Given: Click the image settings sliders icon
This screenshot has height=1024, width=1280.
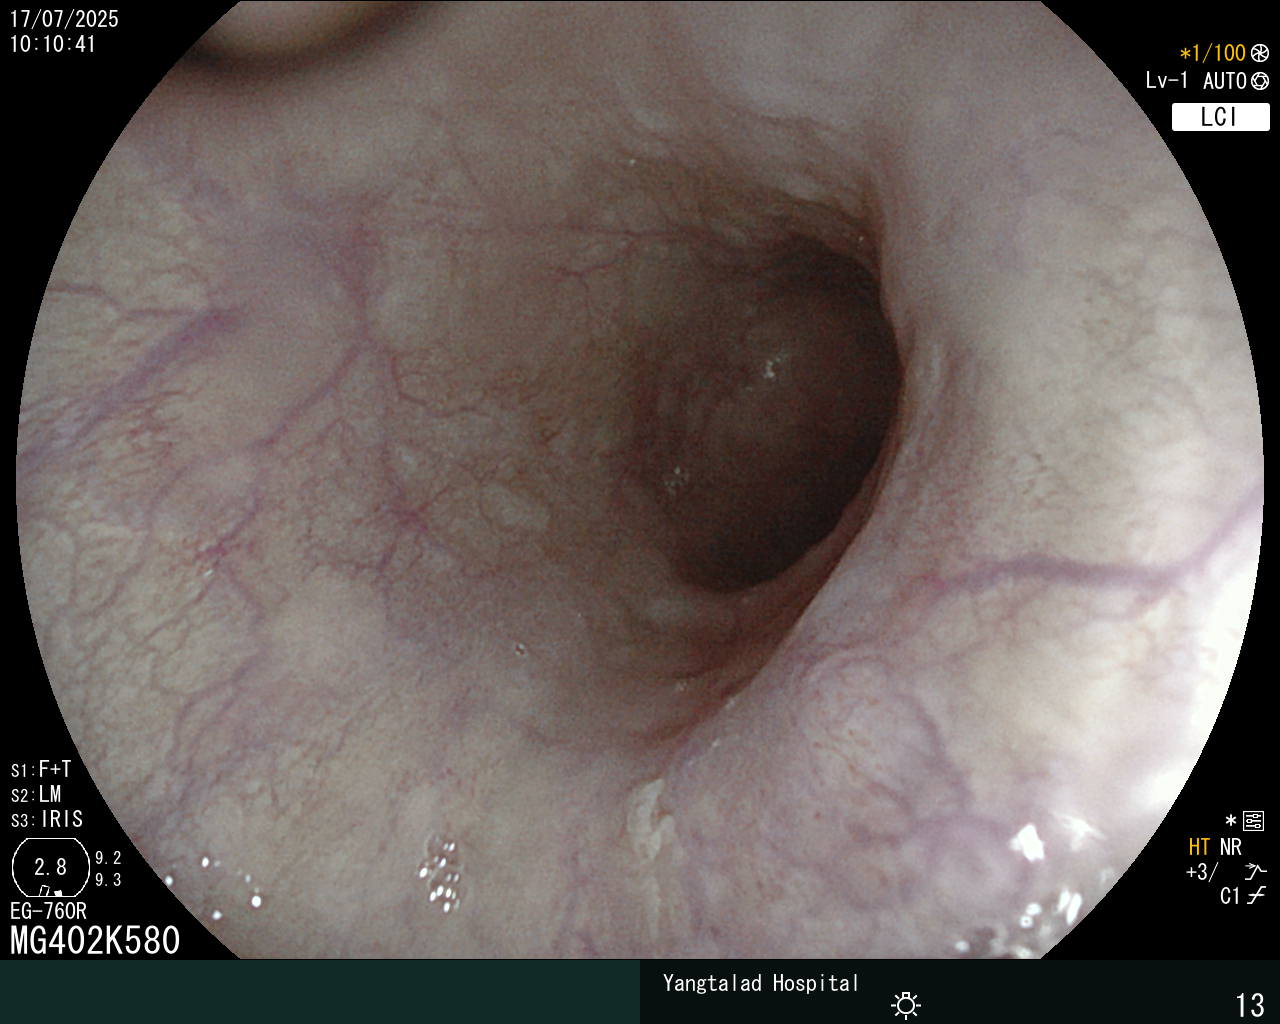Looking at the screenshot, I should click(1254, 822).
